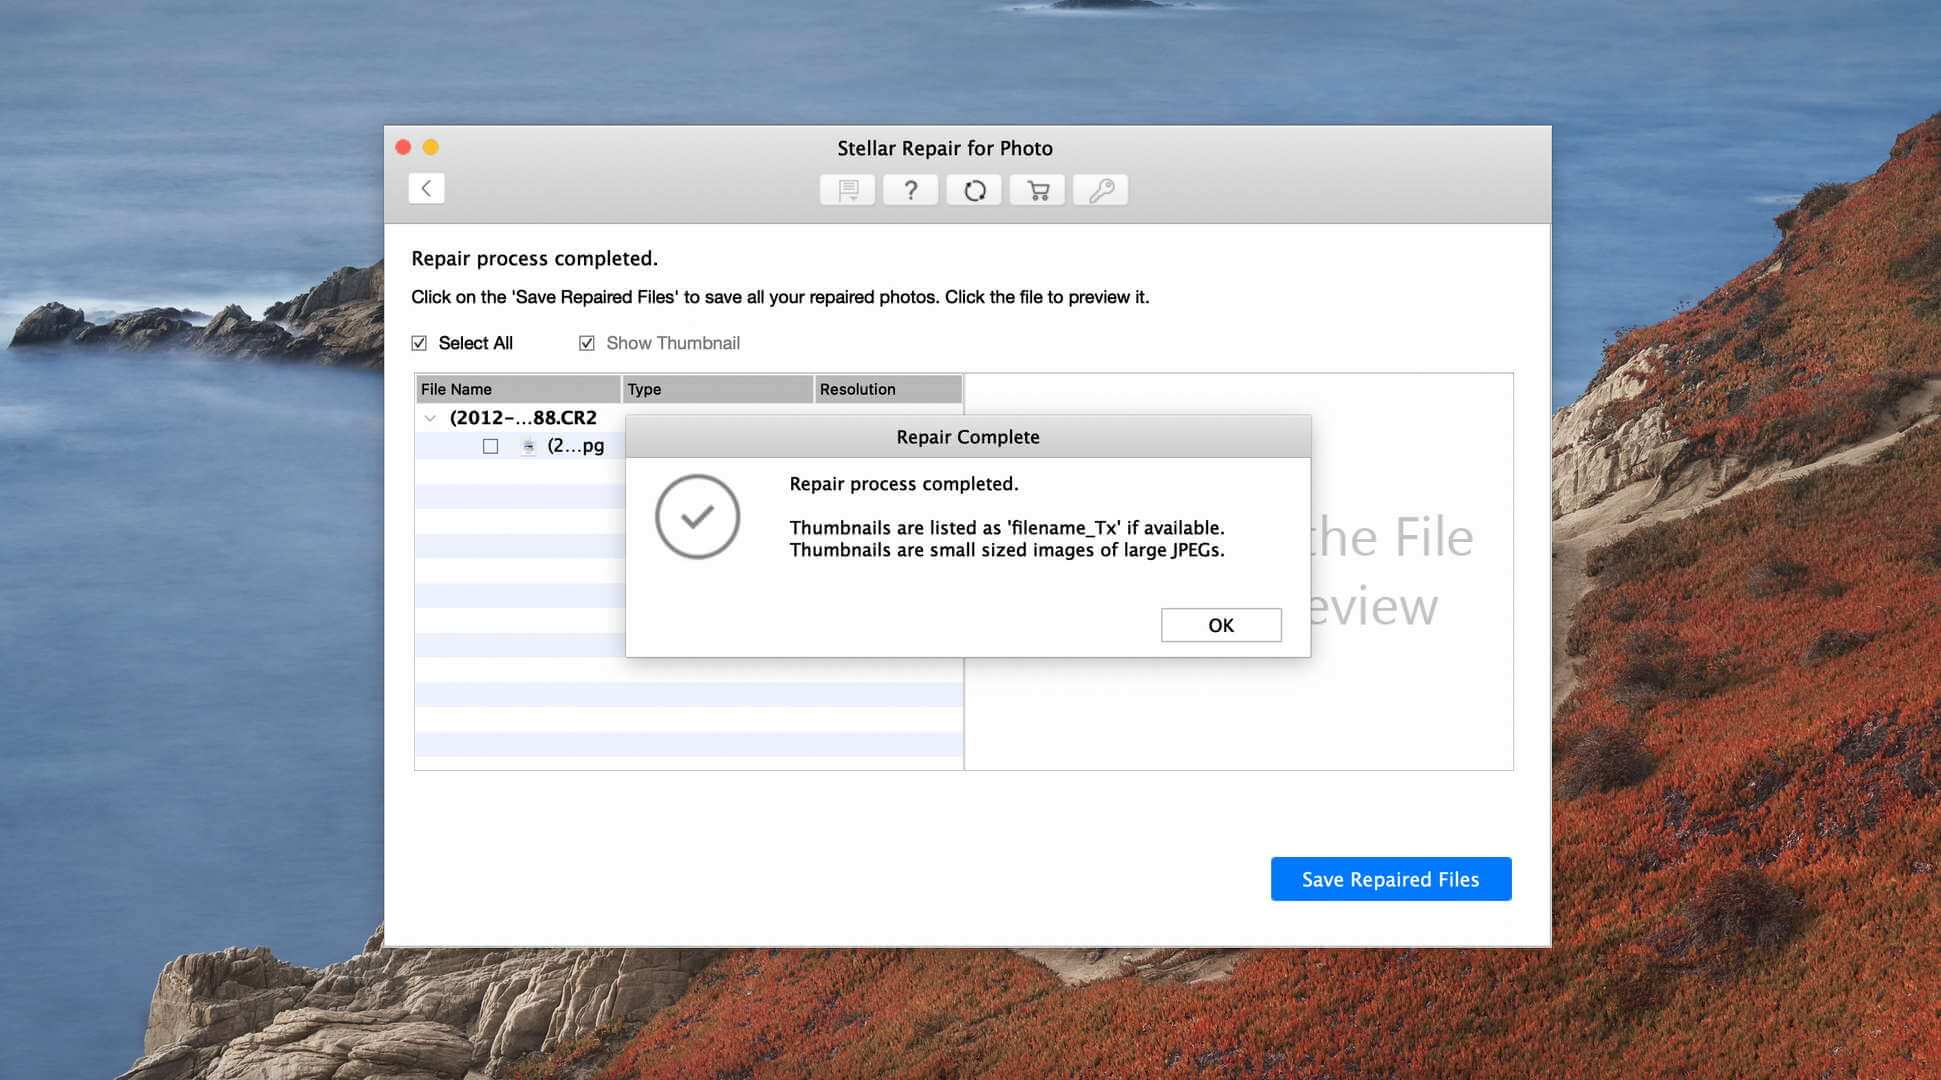
Task: Minimize window with yellow button
Action: click(431, 147)
